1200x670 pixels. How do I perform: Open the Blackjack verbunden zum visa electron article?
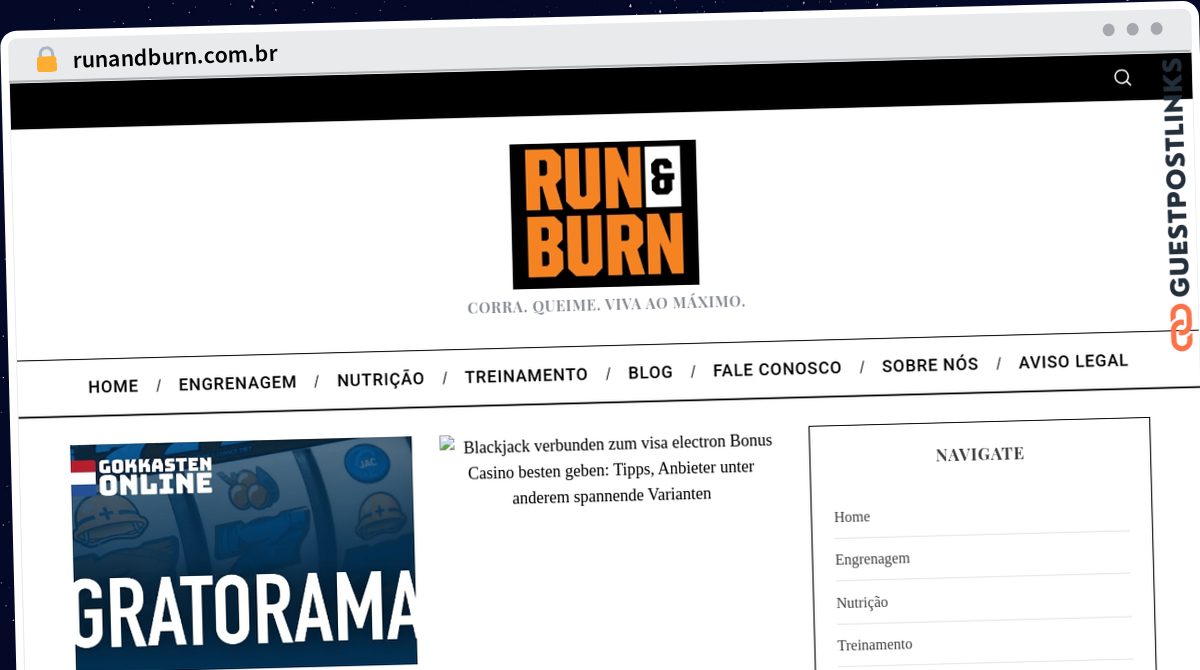(612, 468)
